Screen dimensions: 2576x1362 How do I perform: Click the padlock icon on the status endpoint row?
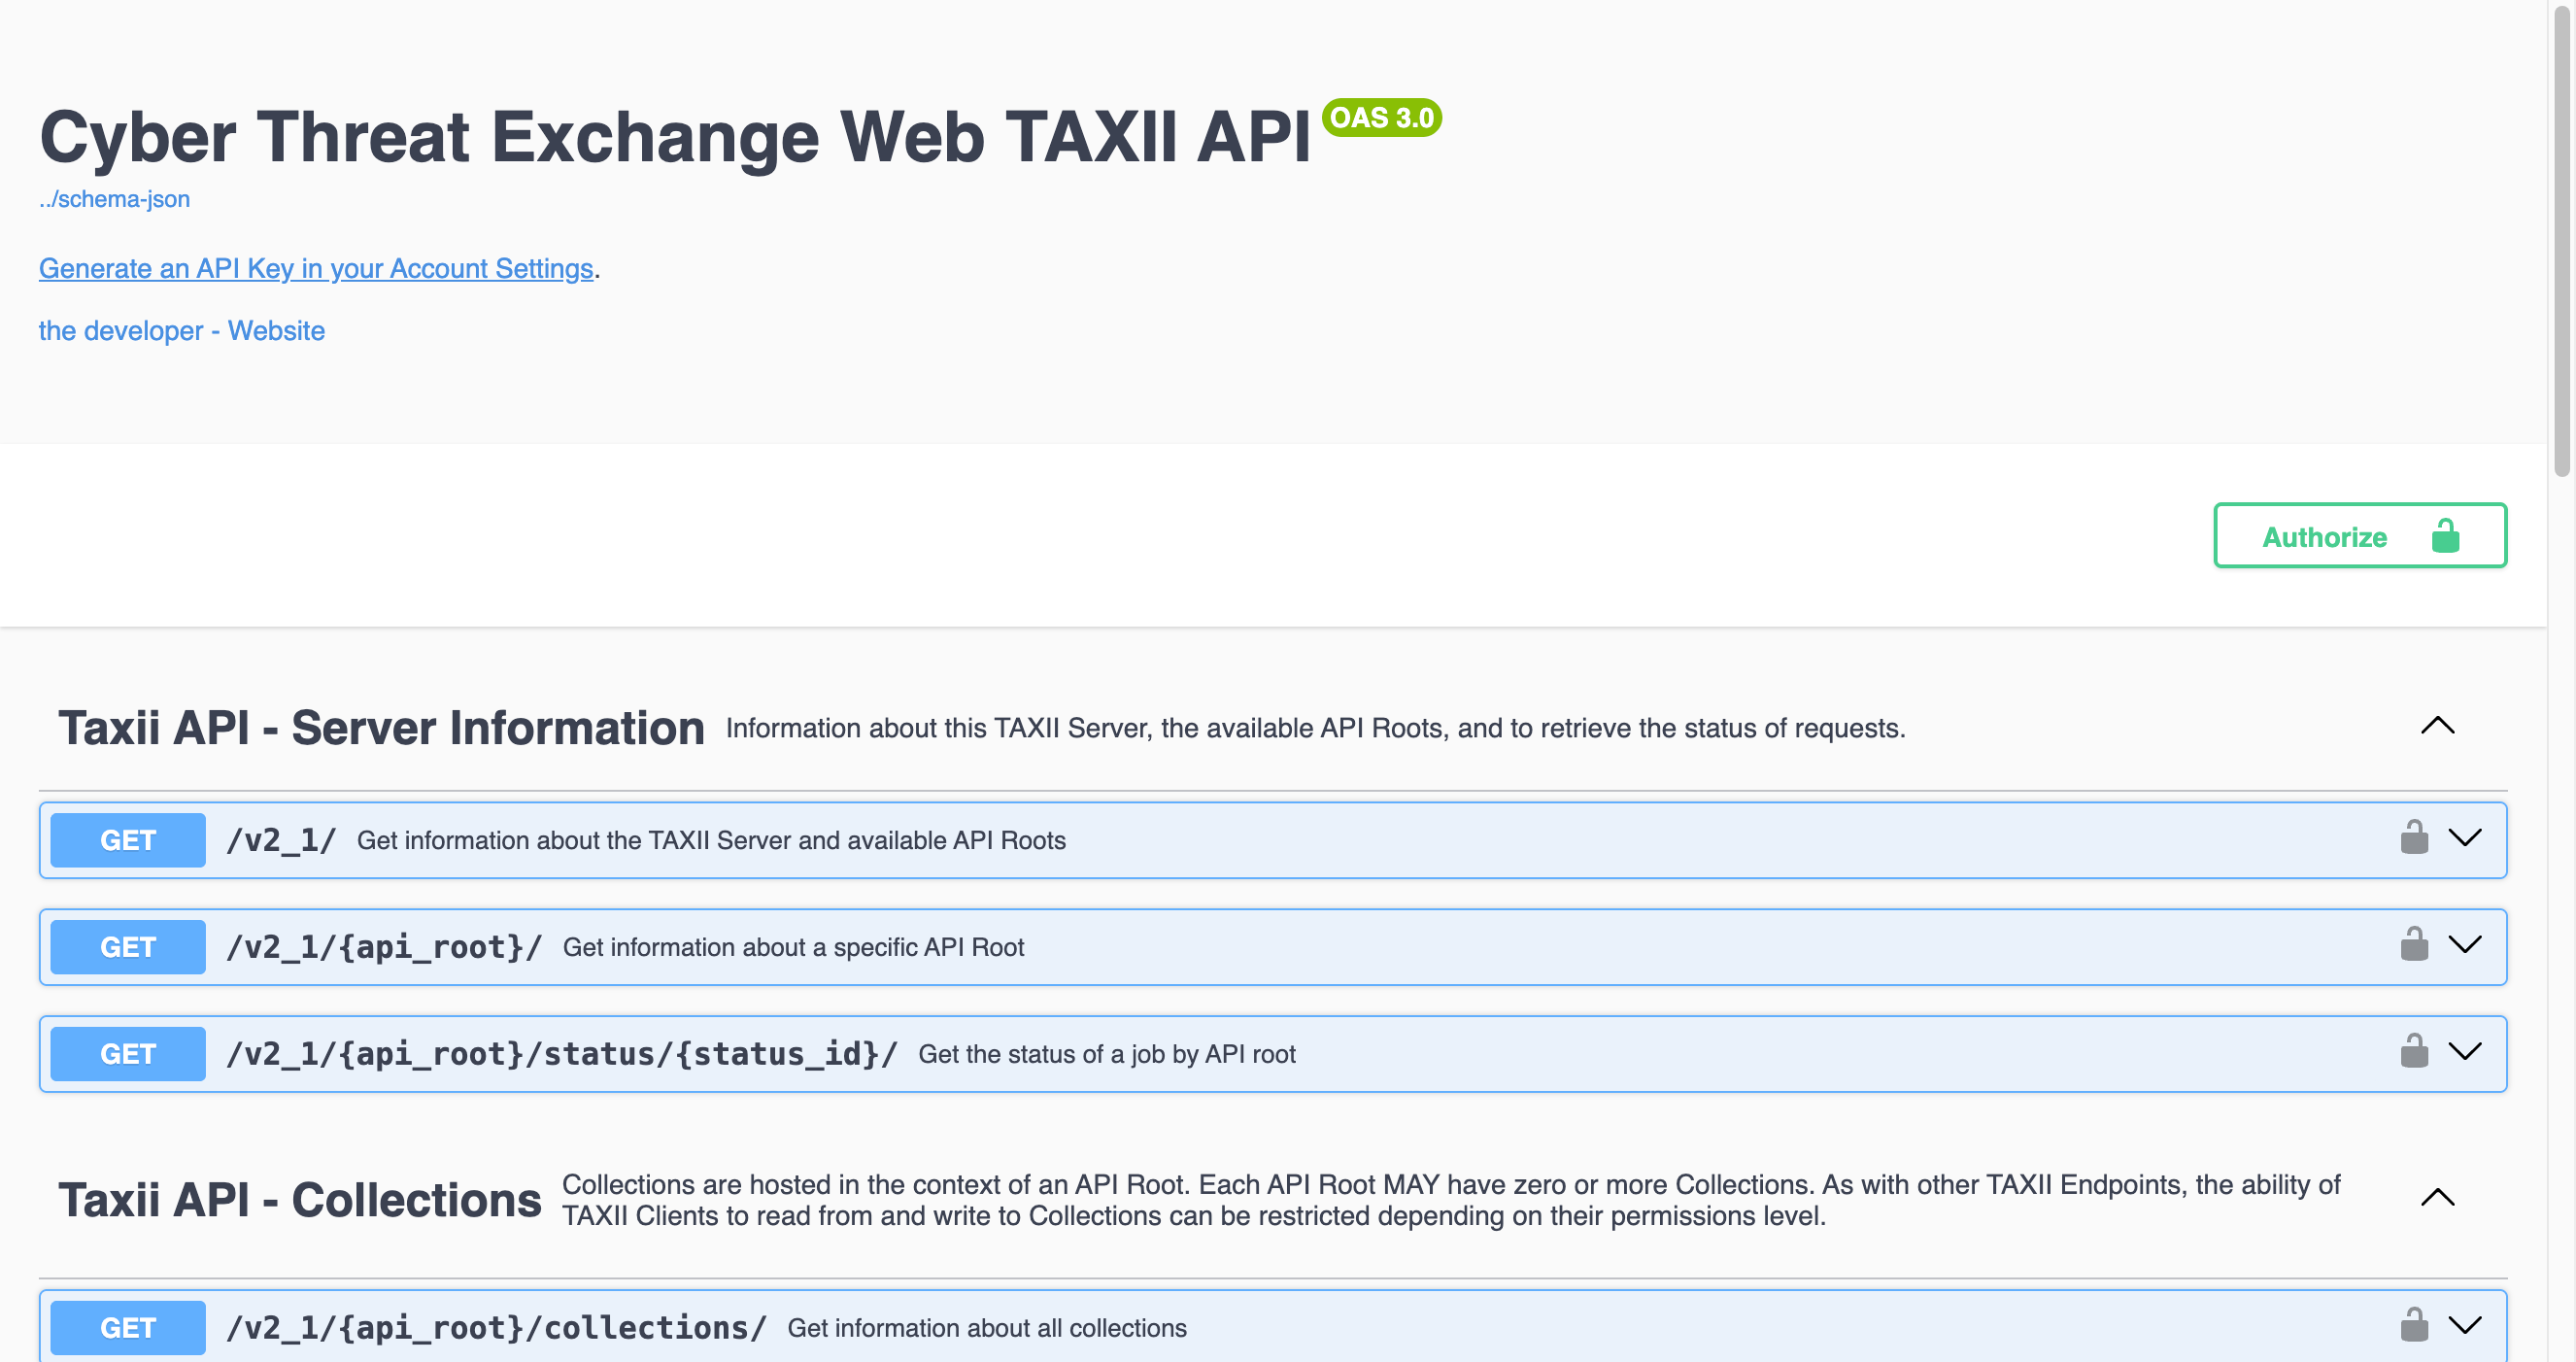coord(2415,1052)
